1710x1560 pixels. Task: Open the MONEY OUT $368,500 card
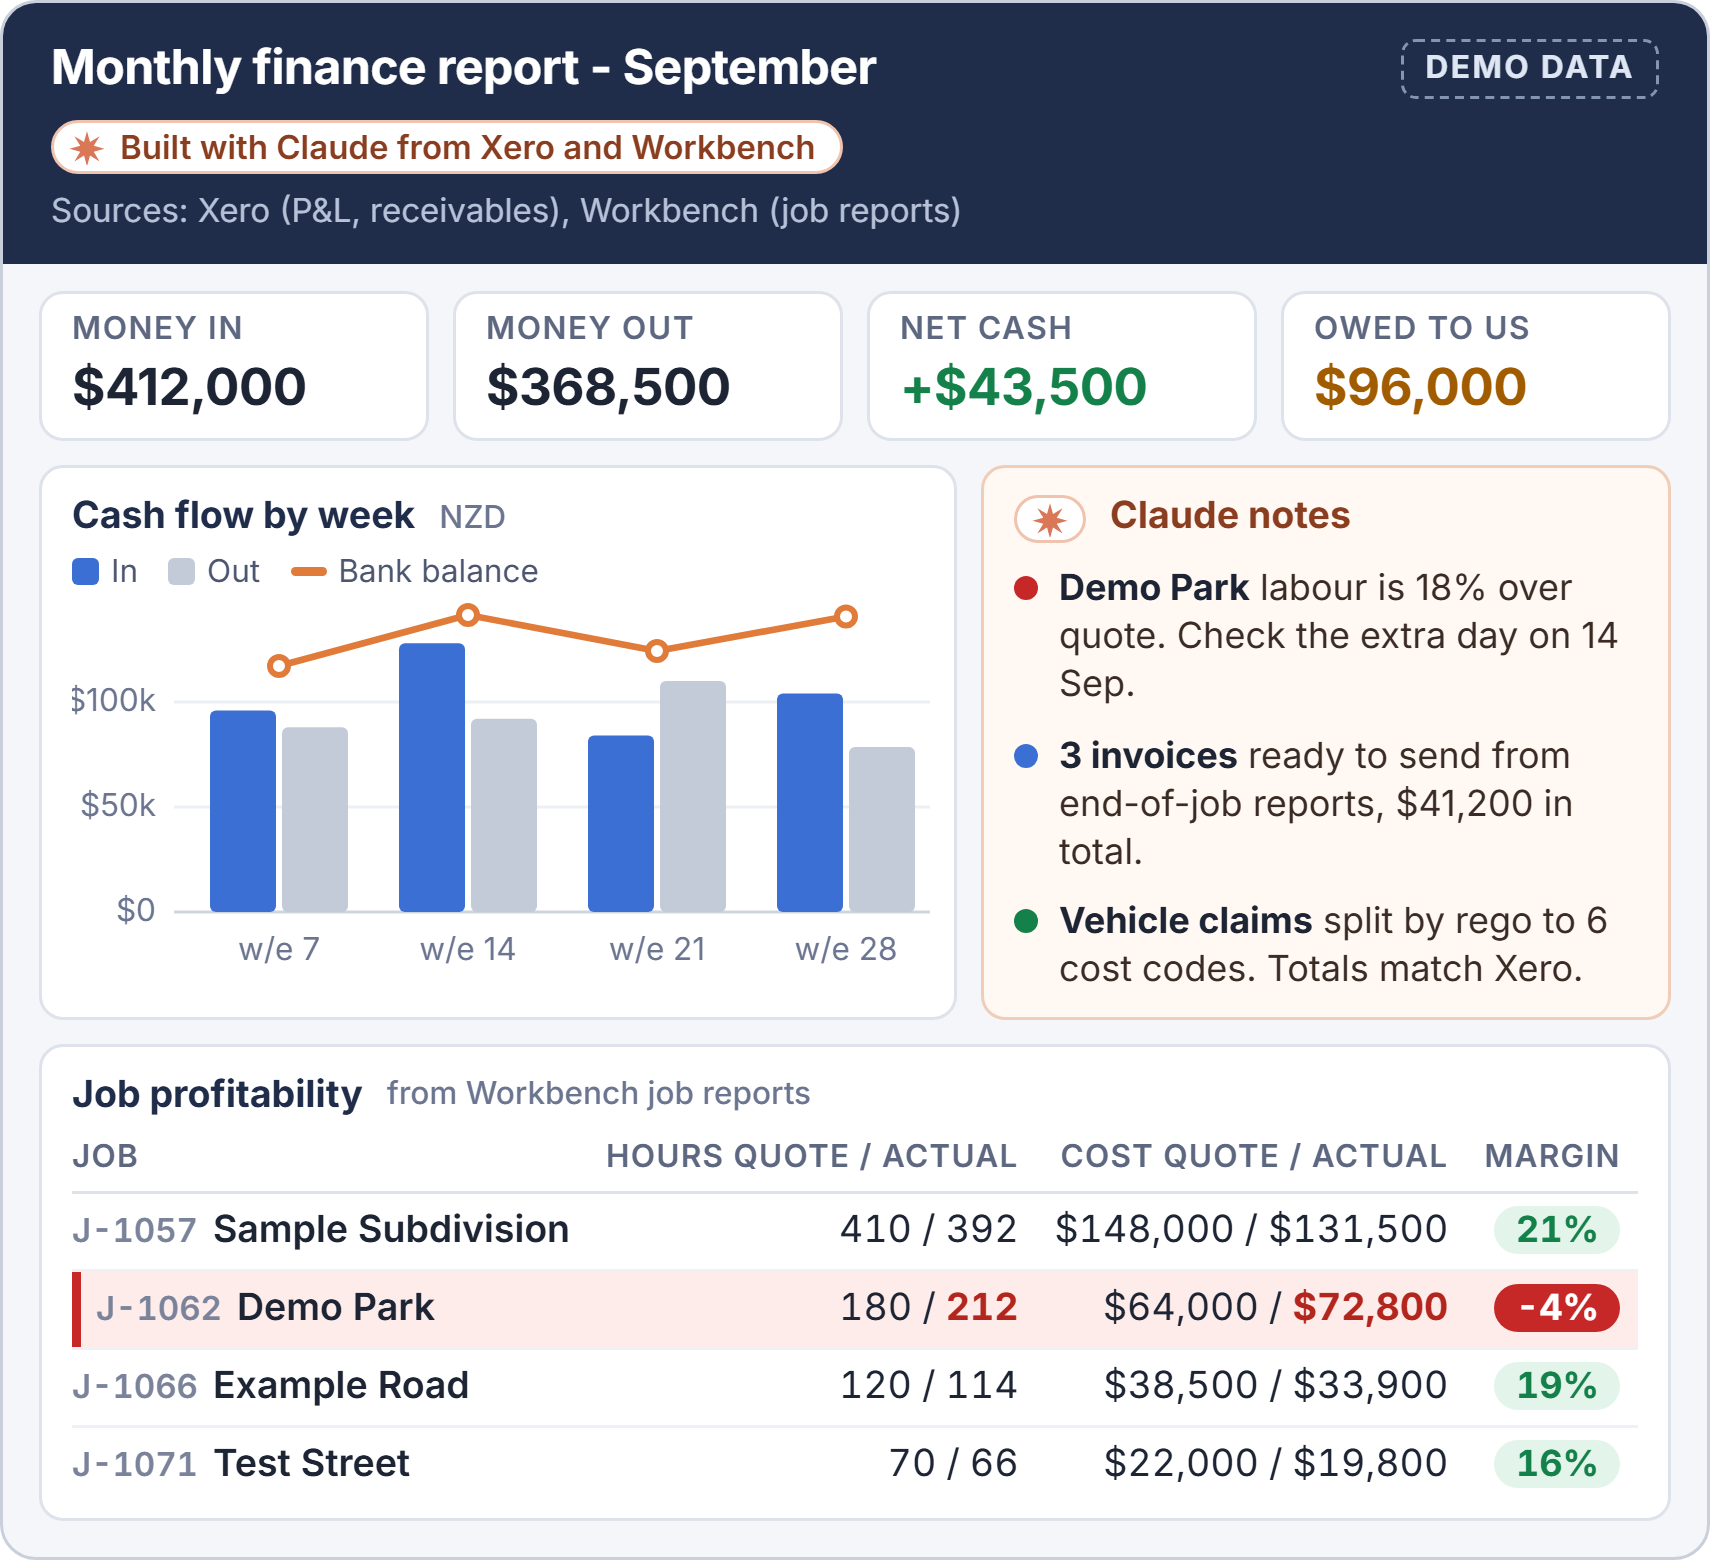[x=648, y=366]
